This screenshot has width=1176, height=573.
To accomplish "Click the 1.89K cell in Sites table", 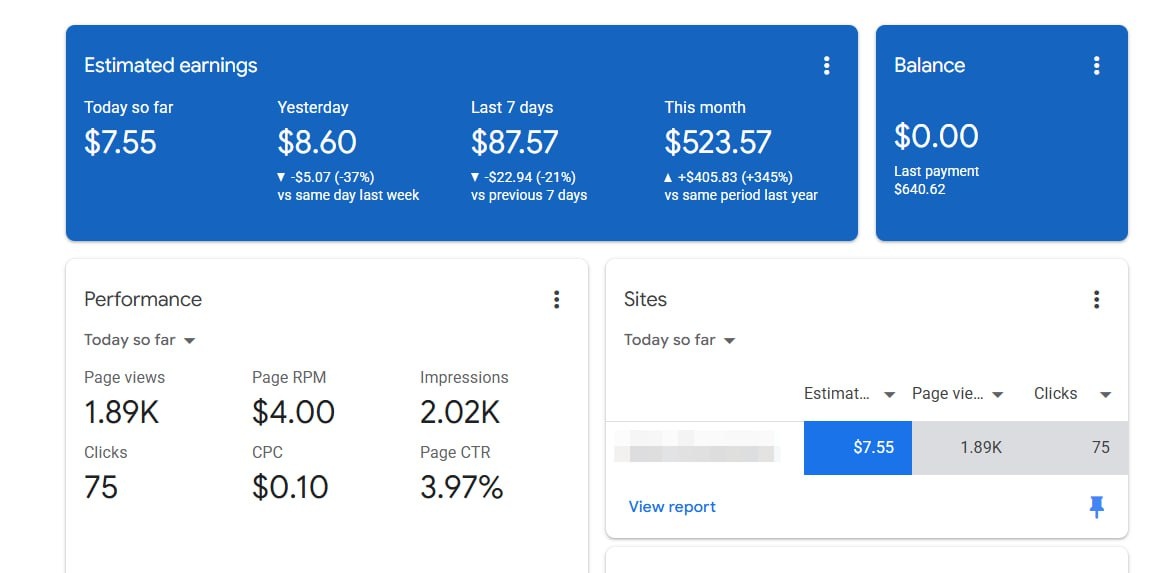I will [x=966, y=448].
